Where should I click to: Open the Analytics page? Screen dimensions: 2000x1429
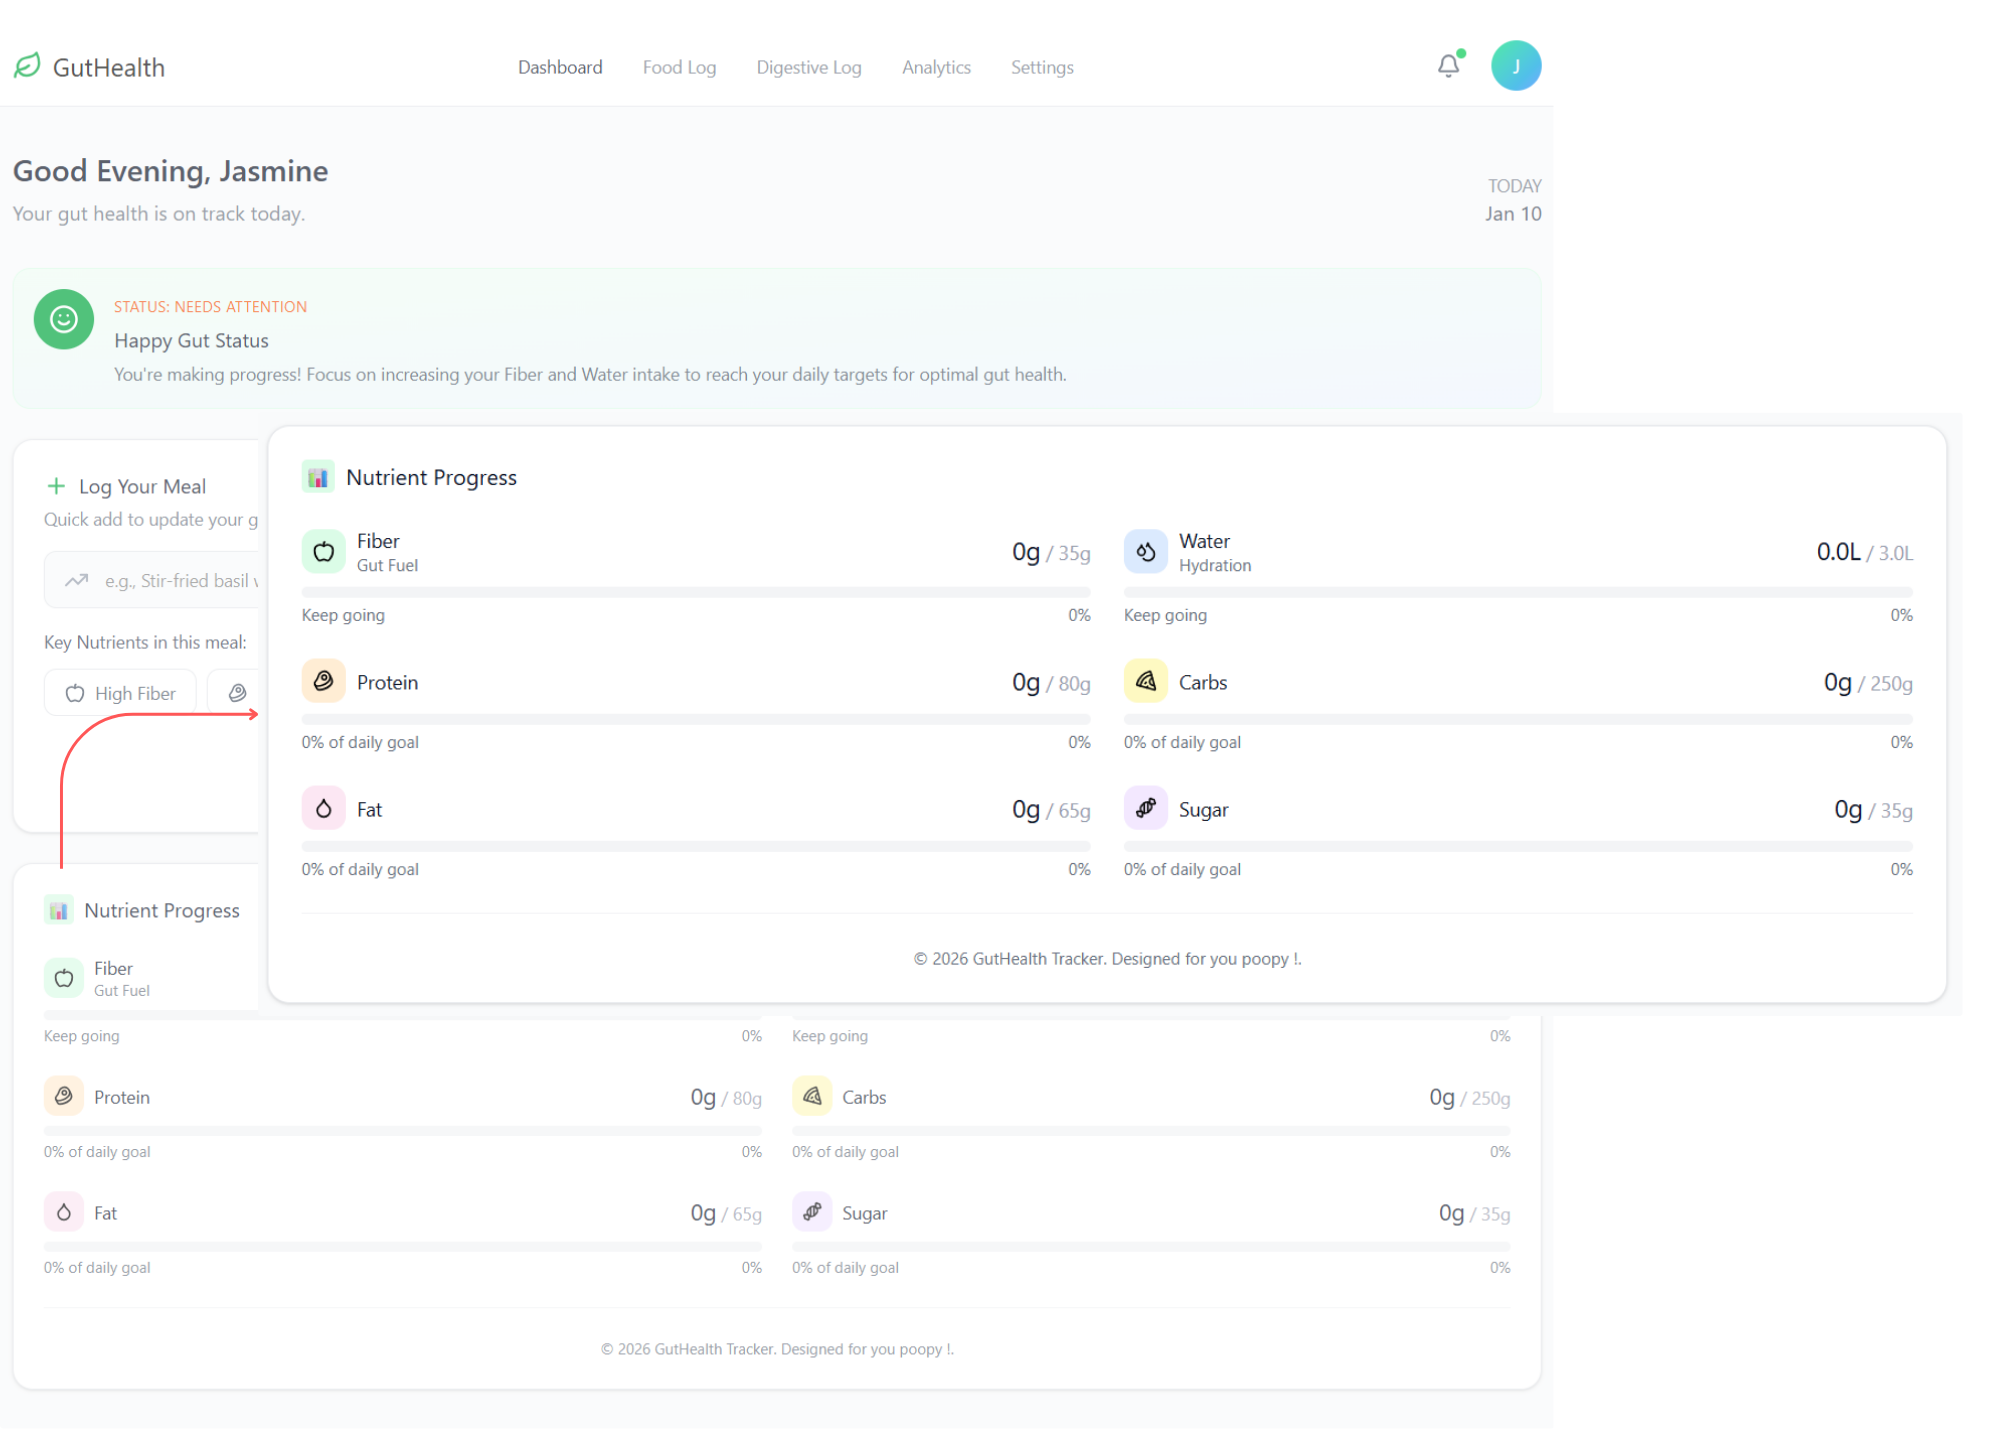click(935, 67)
